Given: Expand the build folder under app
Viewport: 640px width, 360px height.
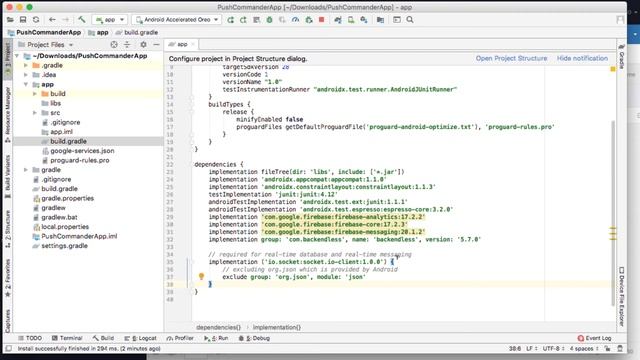Looking at the screenshot, I should [x=35, y=94].
